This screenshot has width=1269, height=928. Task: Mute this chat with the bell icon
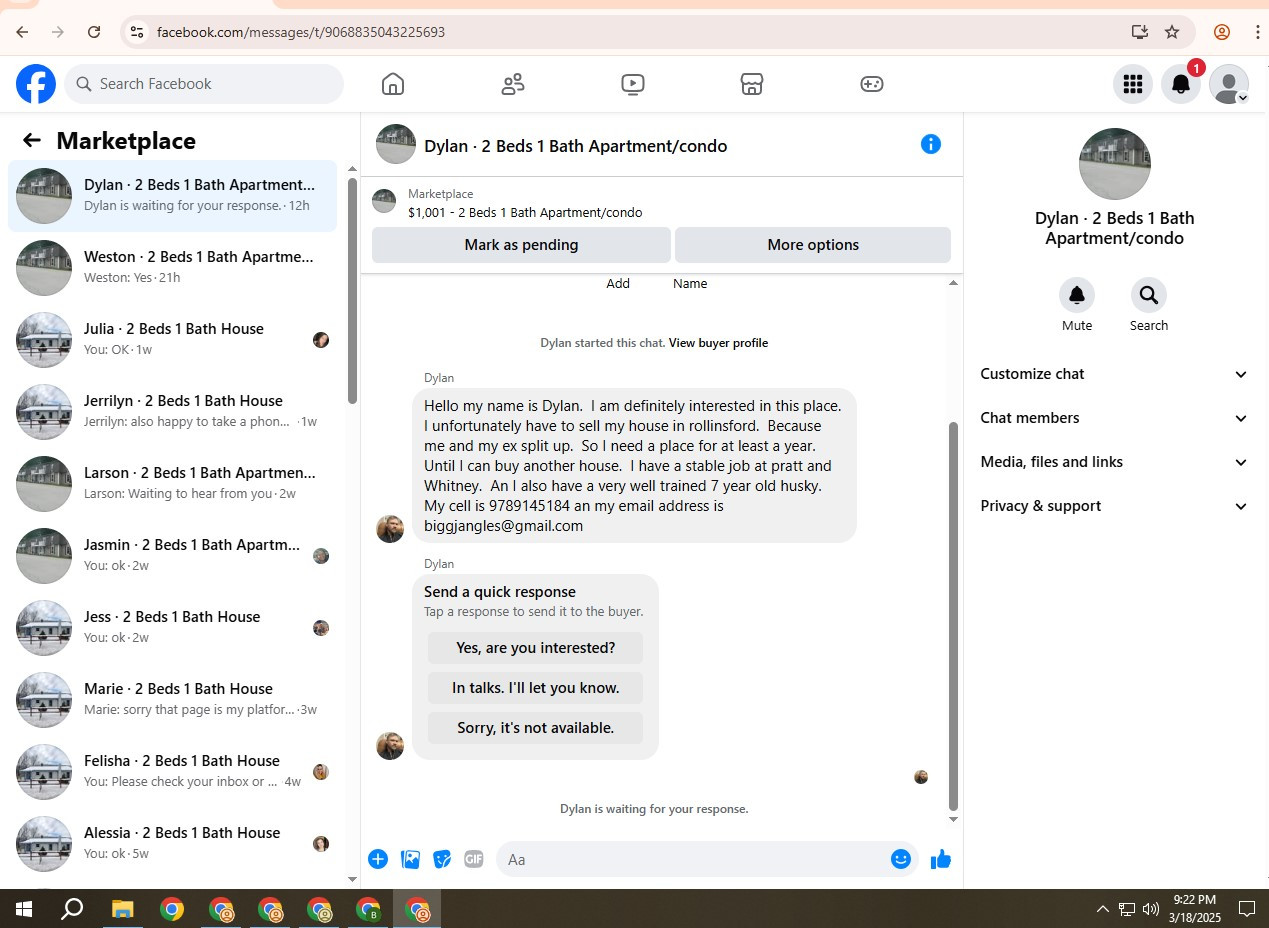[x=1077, y=295]
